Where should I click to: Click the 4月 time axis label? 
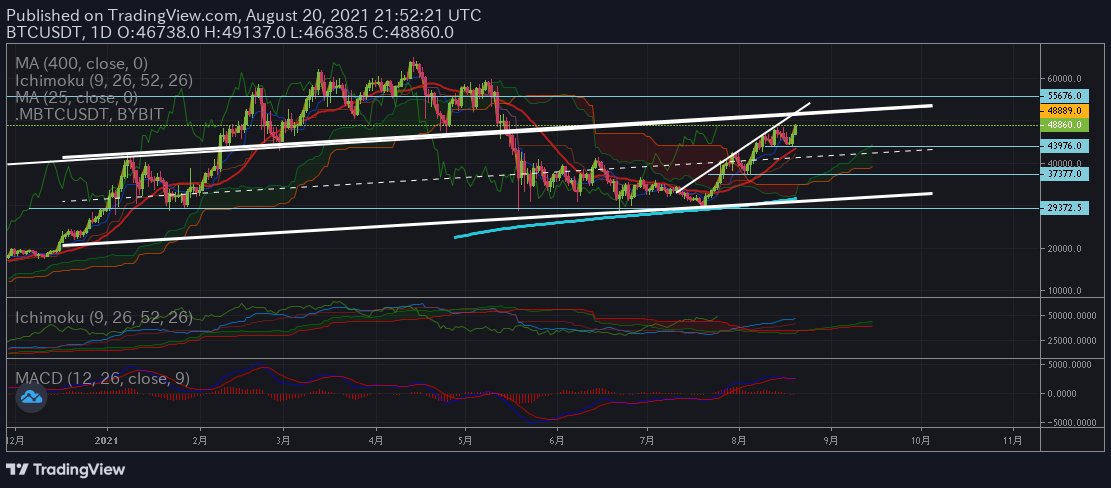coord(376,440)
